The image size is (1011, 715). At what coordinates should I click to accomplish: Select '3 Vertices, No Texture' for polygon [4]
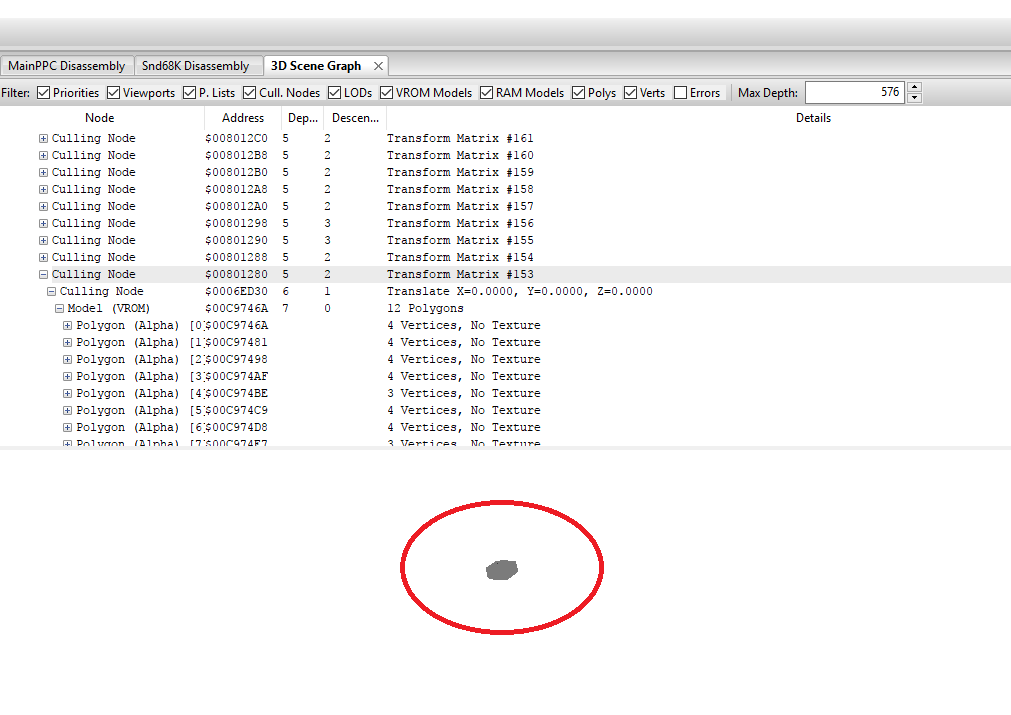coord(464,393)
